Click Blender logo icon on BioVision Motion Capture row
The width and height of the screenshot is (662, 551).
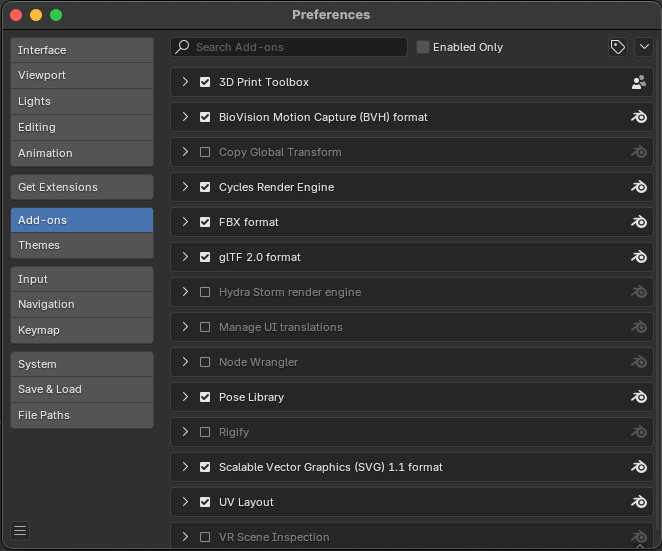(x=639, y=117)
